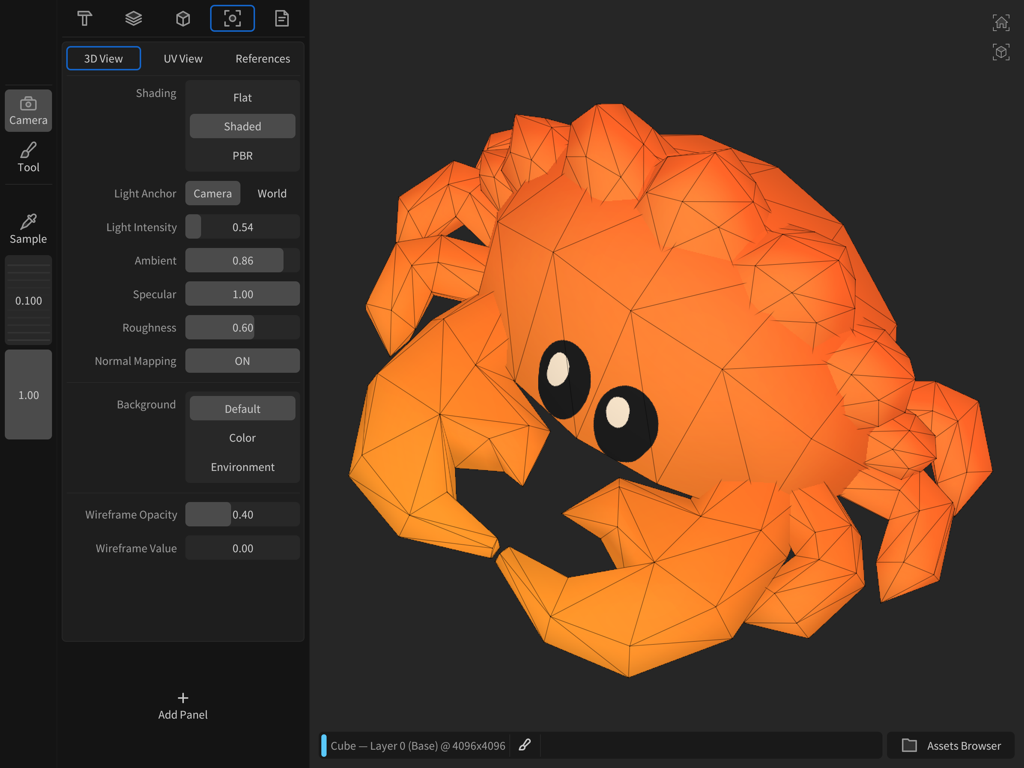Open the References tab
The height and width of the screenshot is (768, 1024).
pos(262,58)
